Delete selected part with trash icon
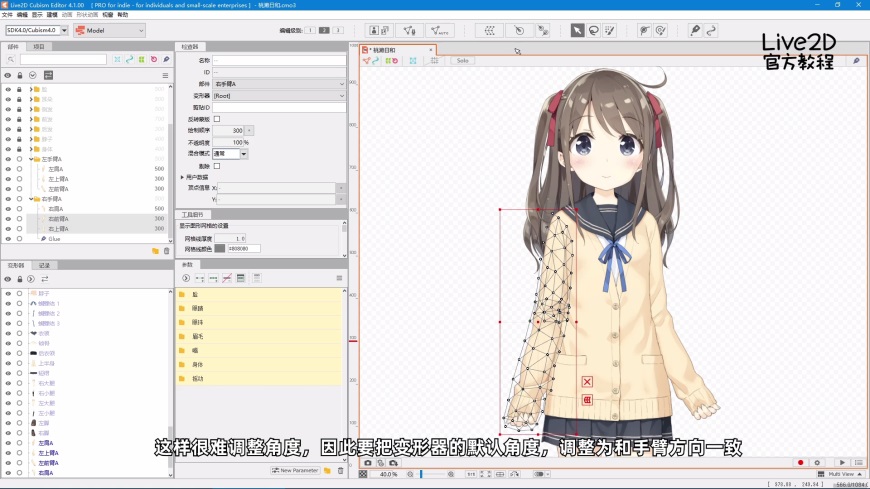 pos(166,251)
